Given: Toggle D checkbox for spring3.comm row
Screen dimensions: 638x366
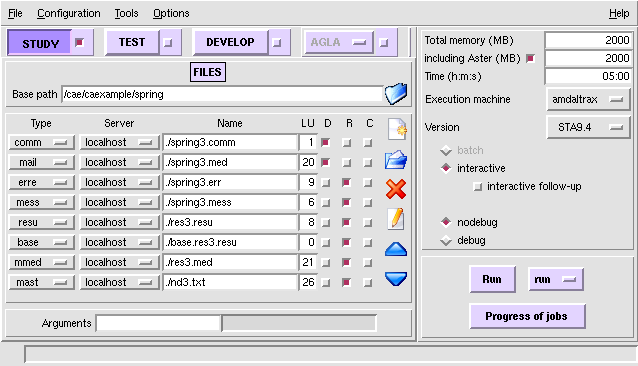Looking at the screenshot, I should (325, 142).
